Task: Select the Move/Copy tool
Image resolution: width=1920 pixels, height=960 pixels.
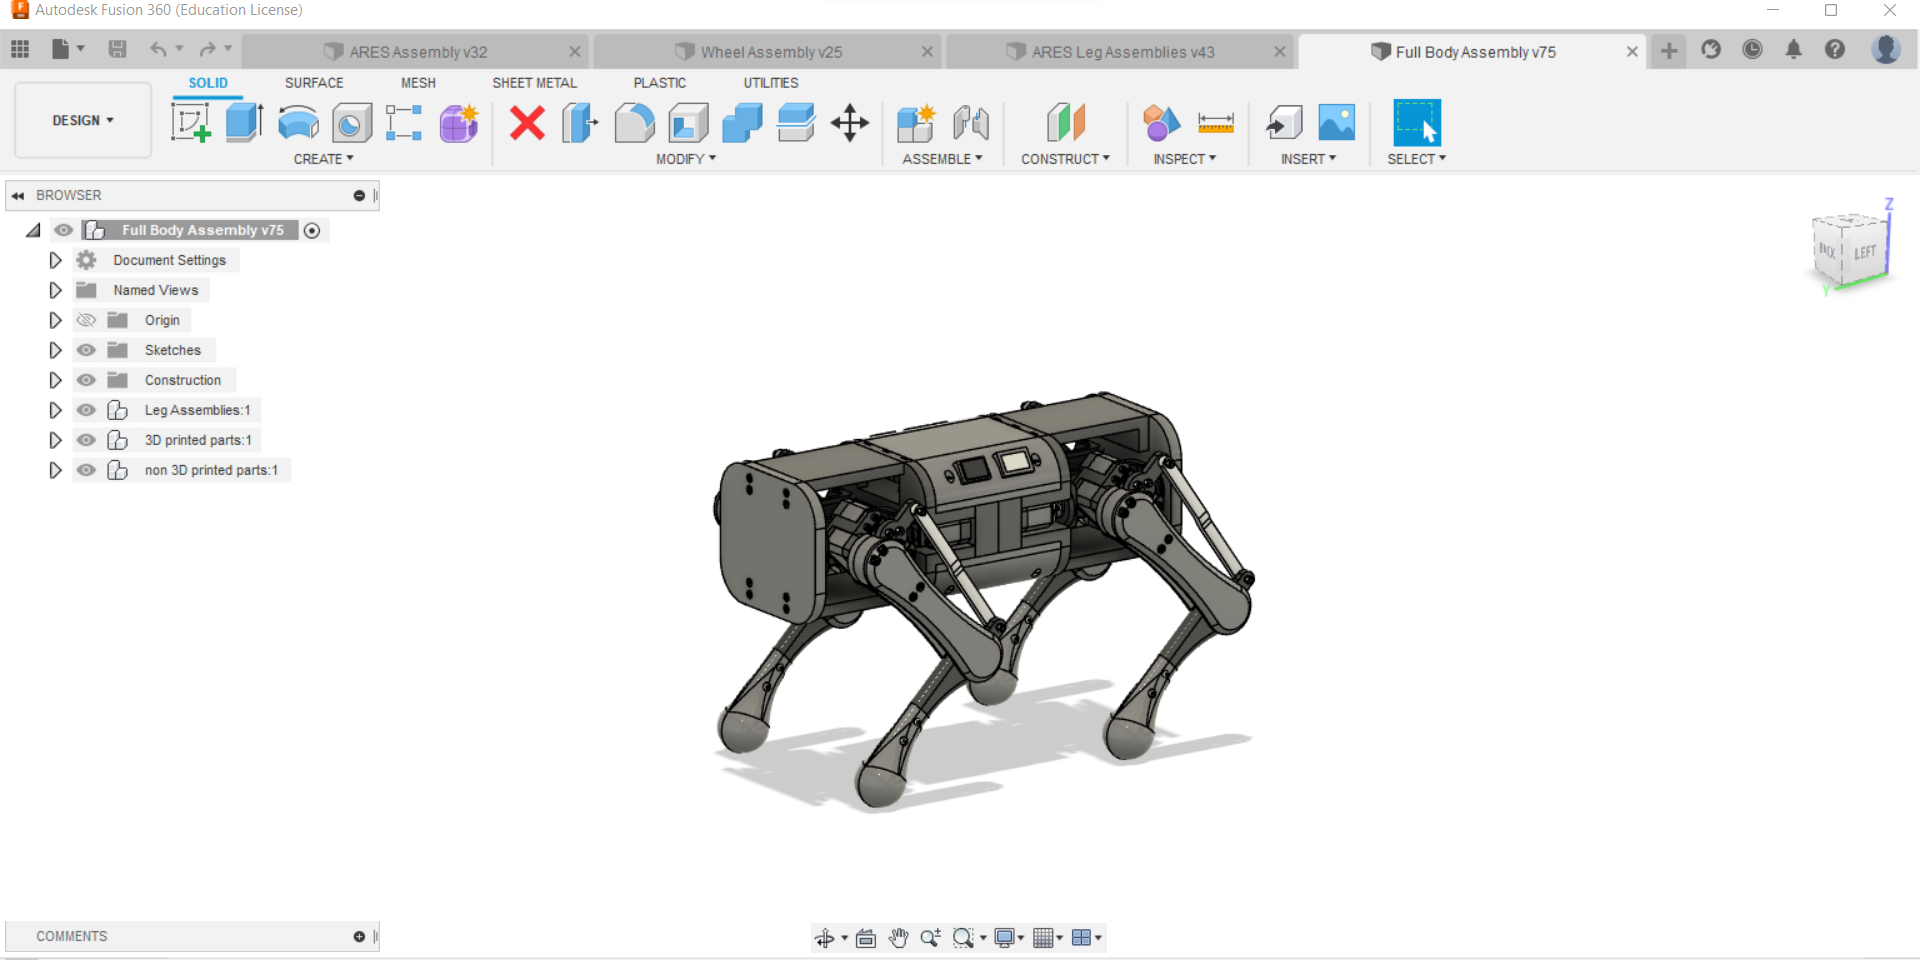Action: click(850, 123)
